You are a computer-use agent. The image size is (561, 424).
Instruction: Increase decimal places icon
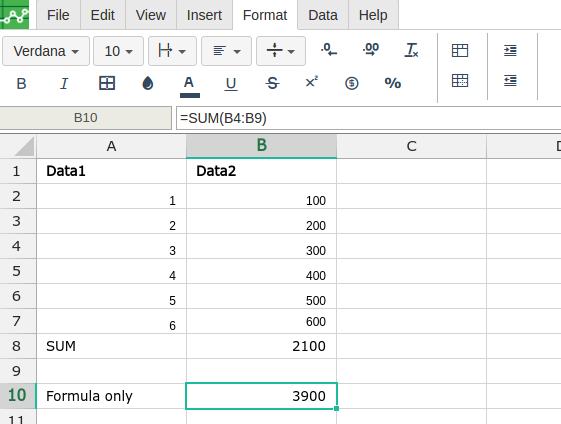[x=371, y=50]
